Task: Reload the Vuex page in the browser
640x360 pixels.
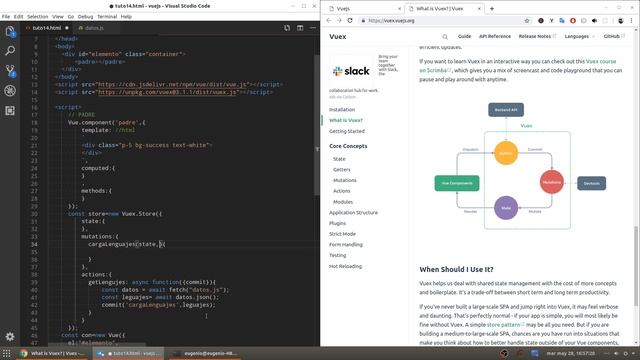Action: [350, 20]
